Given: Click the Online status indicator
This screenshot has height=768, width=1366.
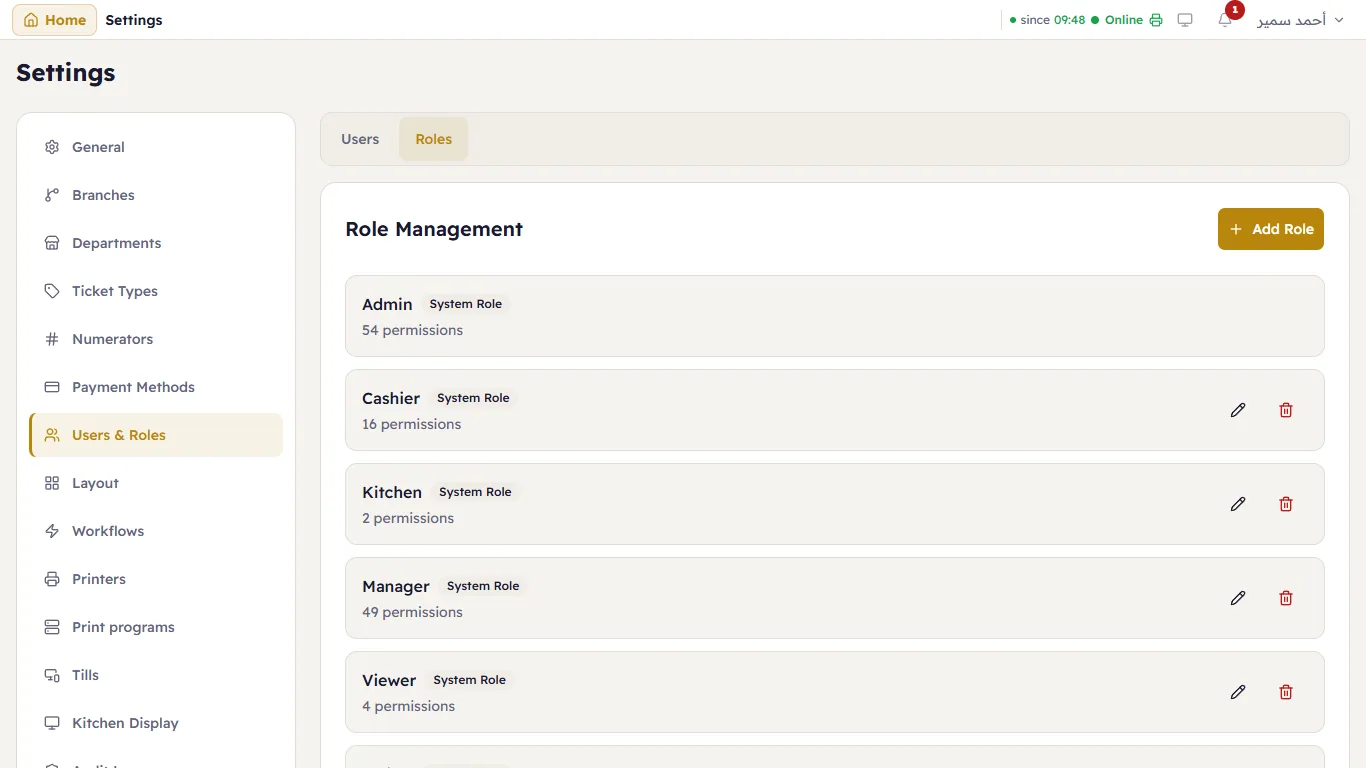Looking at the screenshot, I should click(1117, 20).
